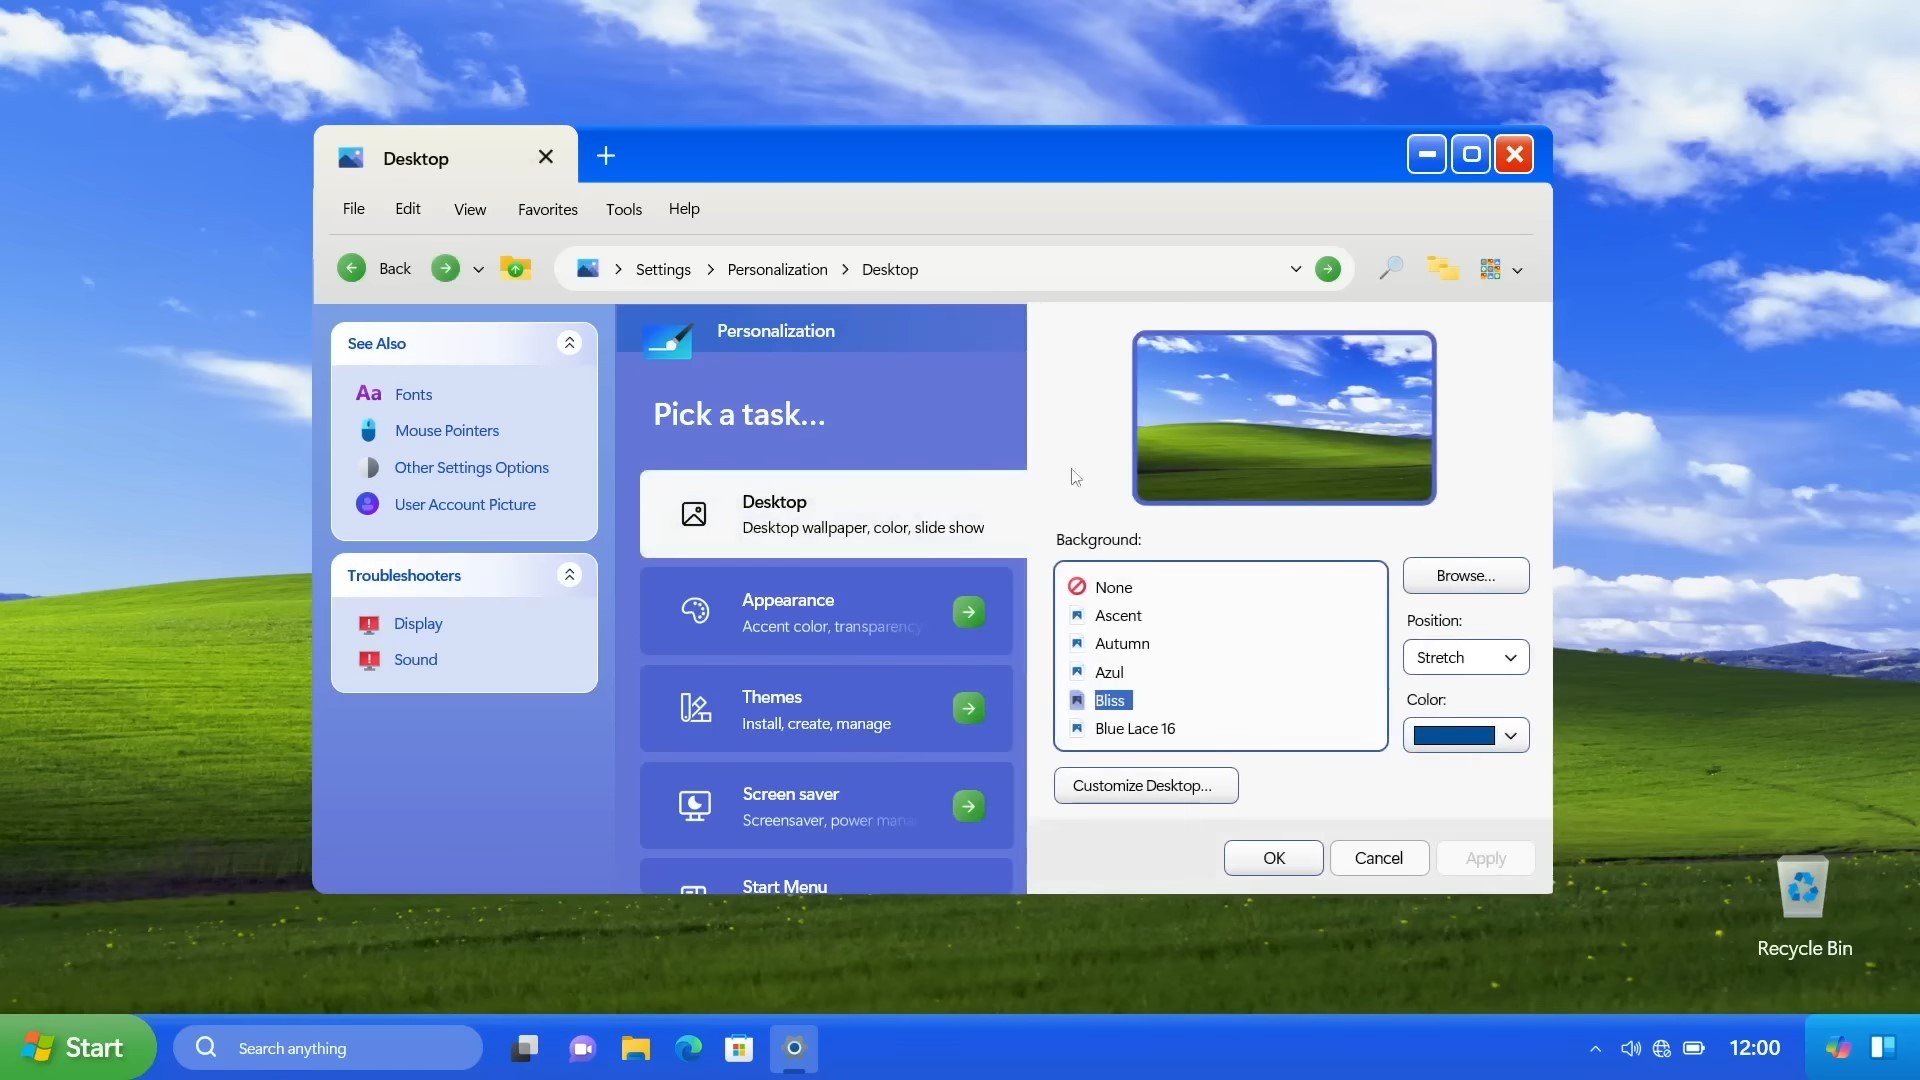Open the Edit menu

click(x=407, y=209)
